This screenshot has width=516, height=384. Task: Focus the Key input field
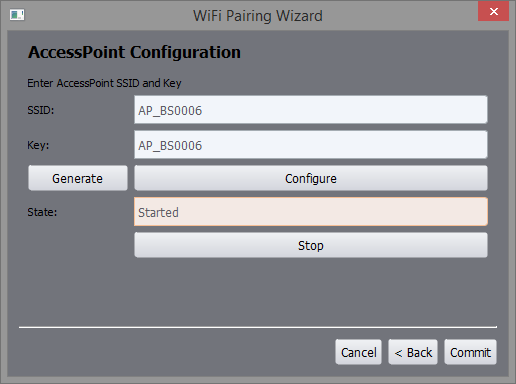[x=311, y=145]
